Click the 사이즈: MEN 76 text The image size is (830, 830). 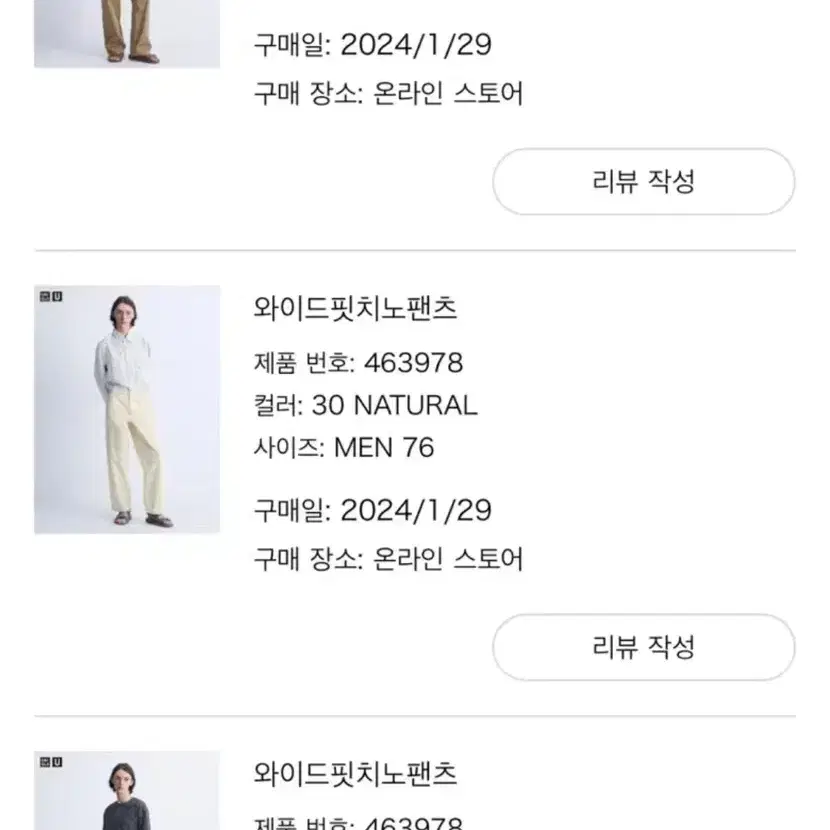pos(344,448)
